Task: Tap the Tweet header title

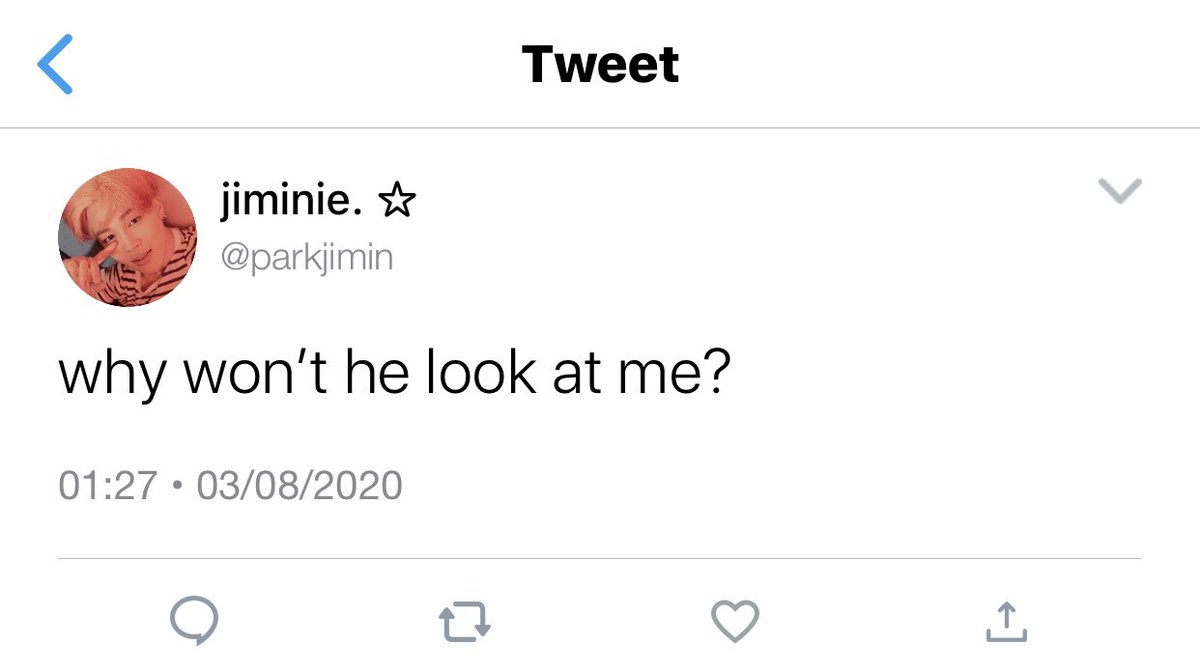Action: pyautogui.click(x=600, y=66)
